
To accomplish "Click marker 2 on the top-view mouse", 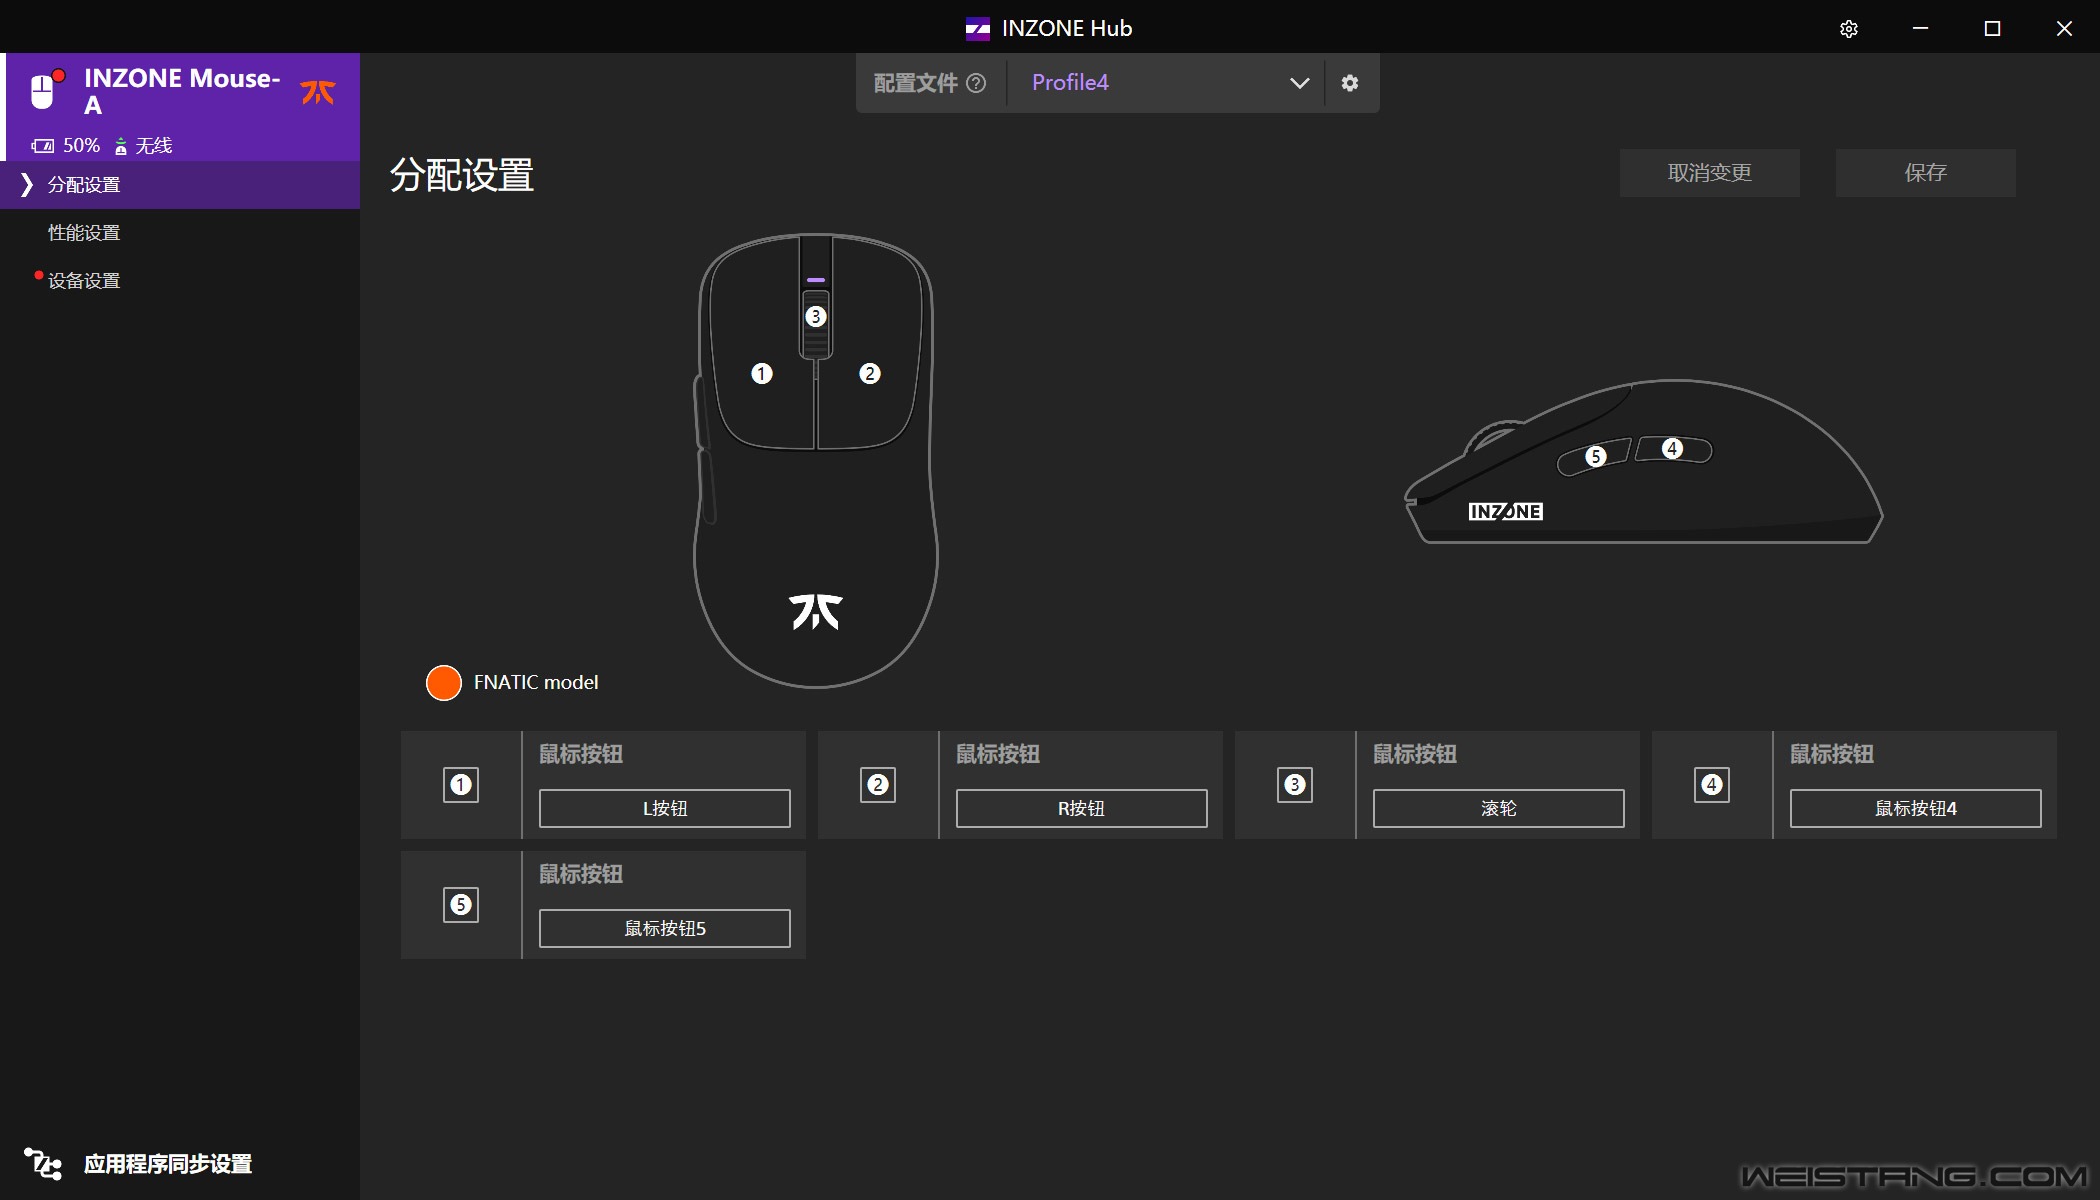I will [x=870, y=374].
